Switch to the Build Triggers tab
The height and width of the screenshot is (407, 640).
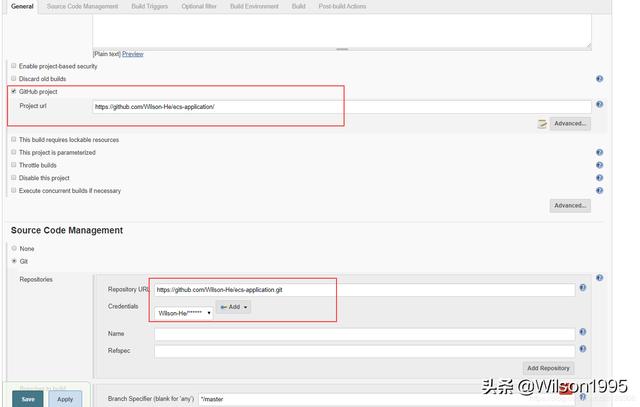[149, 7]
